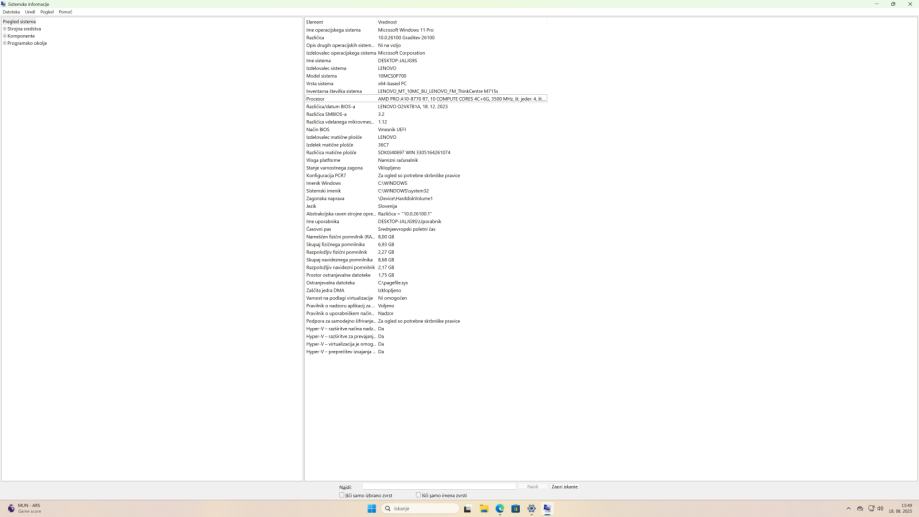Open File Explorer from the taskbar
919x517 pixels.
pos(484,508)
